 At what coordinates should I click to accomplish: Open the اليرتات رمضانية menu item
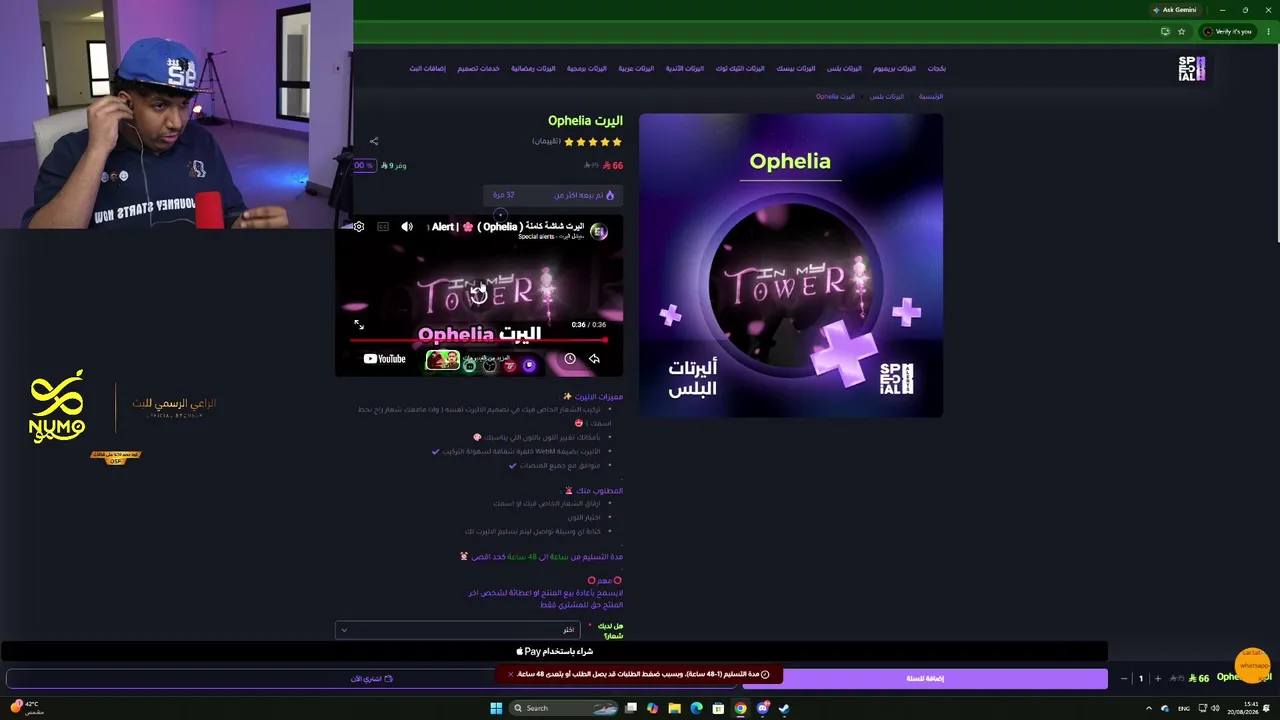[533, 69]
